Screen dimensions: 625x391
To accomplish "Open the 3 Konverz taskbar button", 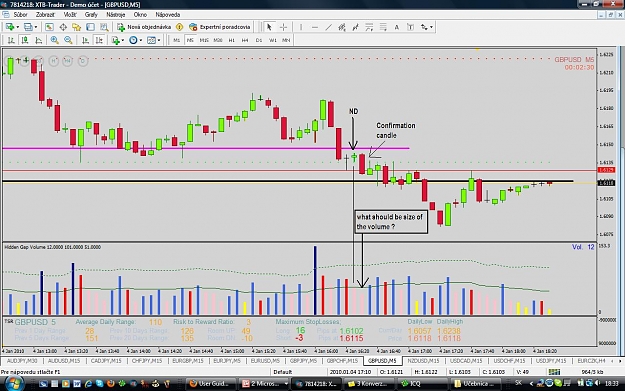I will 369,384.
